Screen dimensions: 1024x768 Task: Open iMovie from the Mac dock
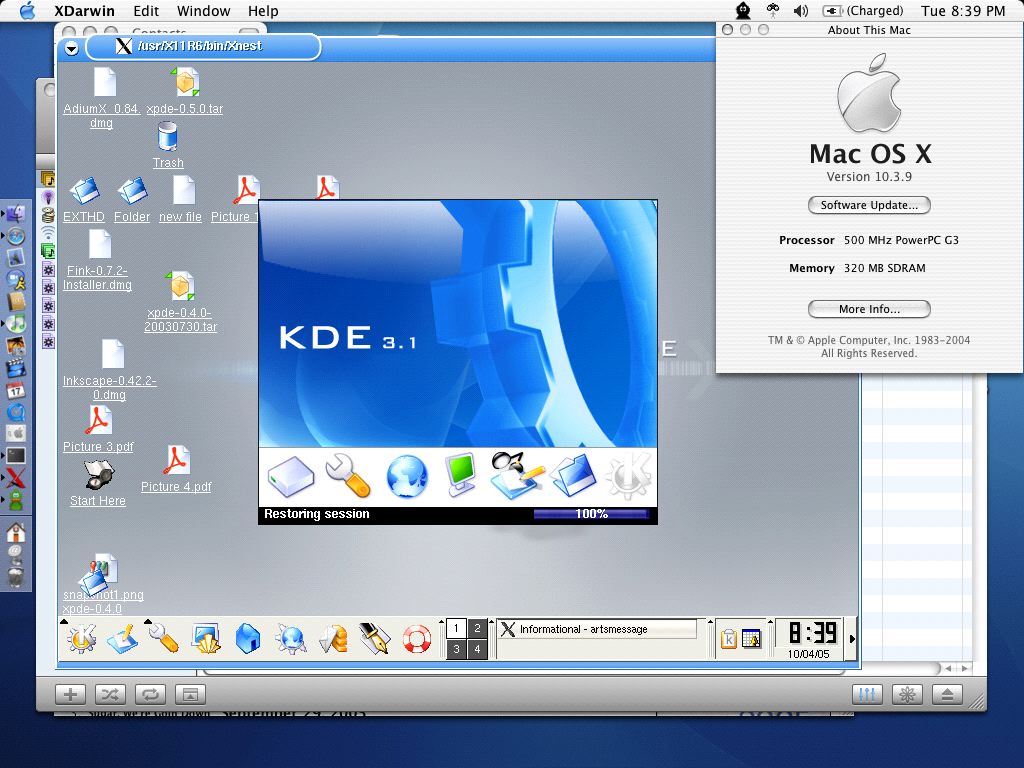pyautogui.click(x=16, y=368)
